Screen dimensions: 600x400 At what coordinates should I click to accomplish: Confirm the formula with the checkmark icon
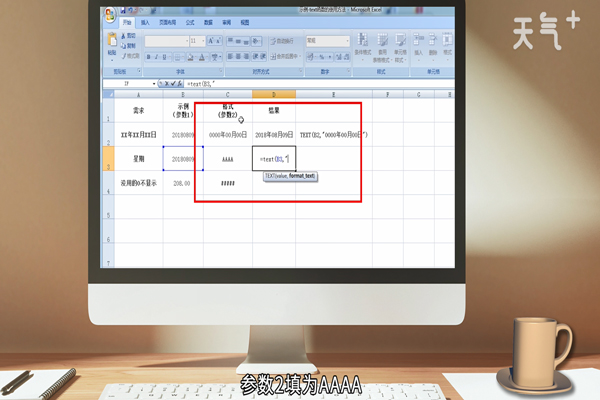[173, 83]
